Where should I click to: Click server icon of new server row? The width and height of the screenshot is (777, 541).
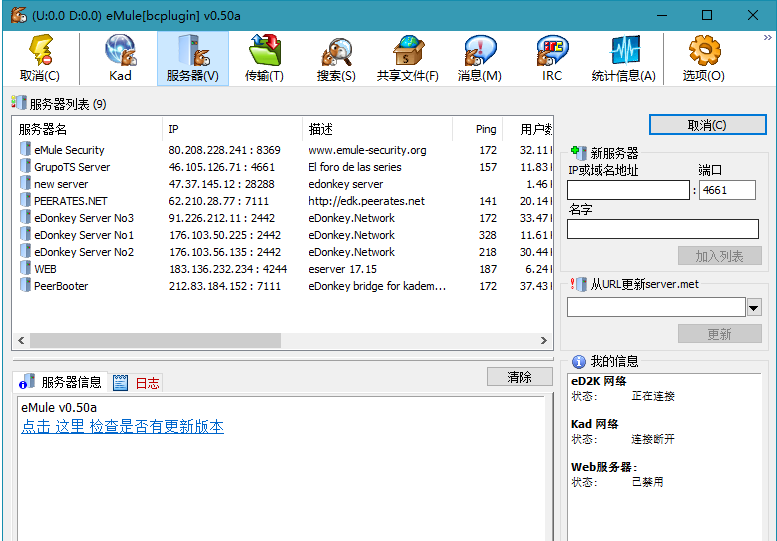tap(25, 183)
